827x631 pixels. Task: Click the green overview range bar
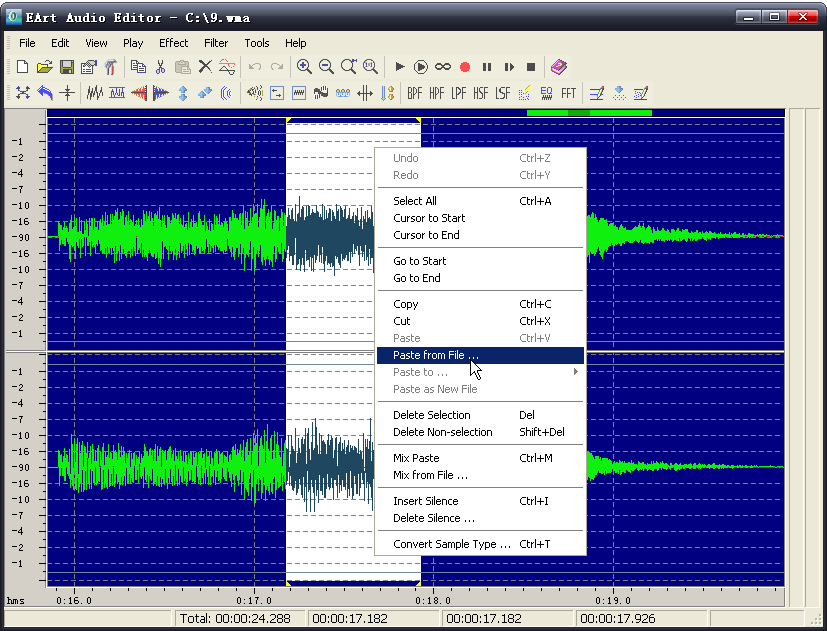pos(589,113)
